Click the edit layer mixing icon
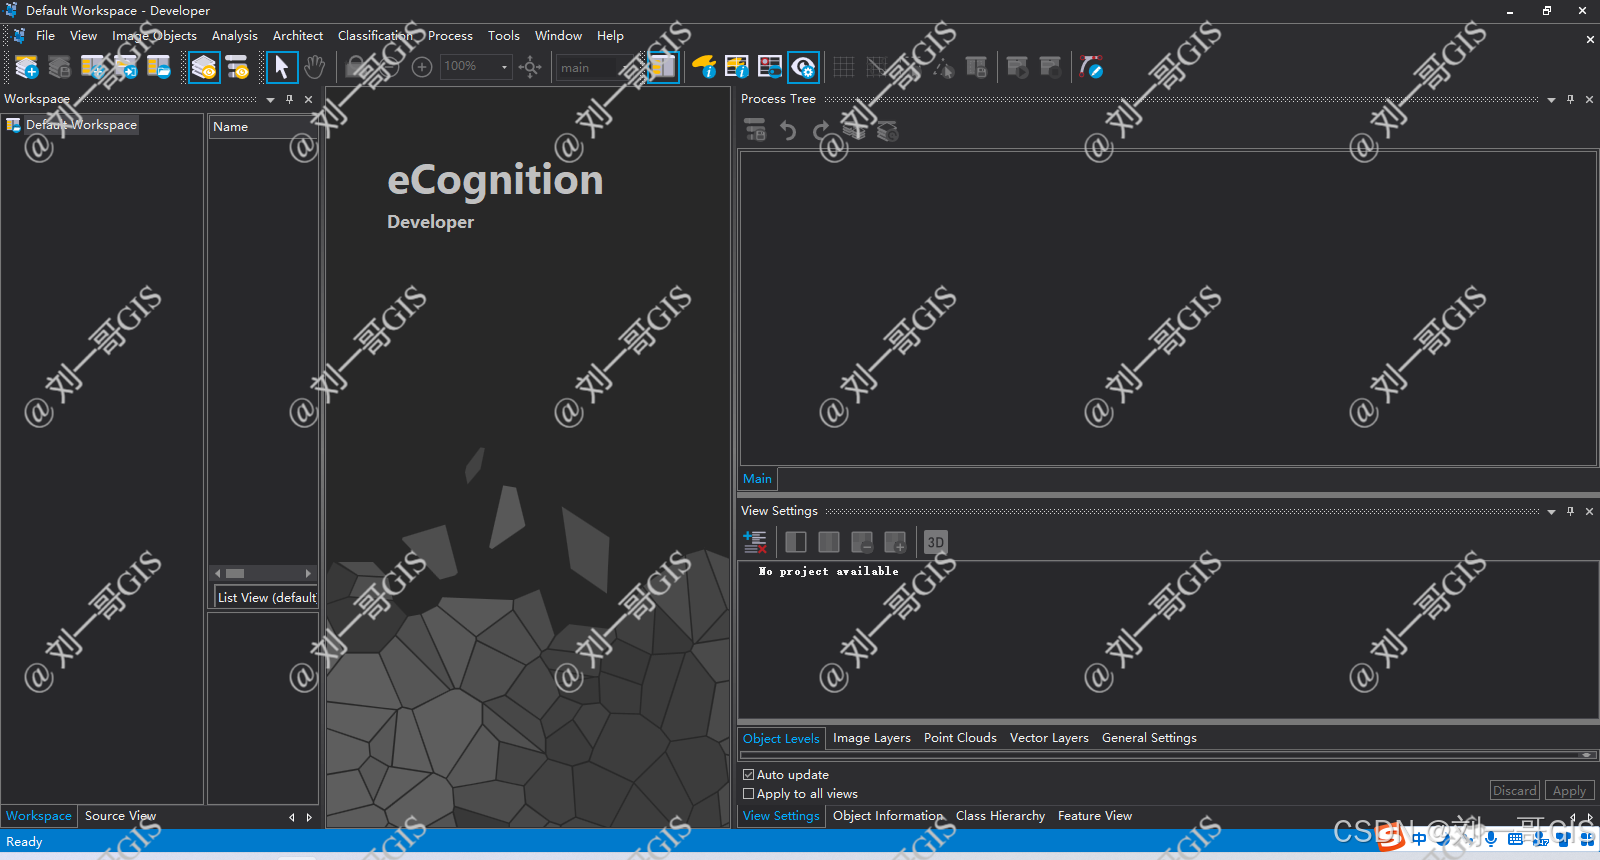 pos(755,542)
